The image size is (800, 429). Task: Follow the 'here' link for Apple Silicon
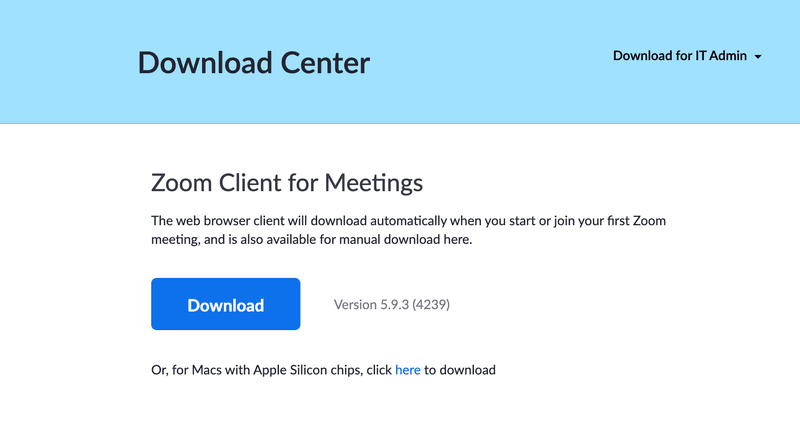pyautogui.click(x=408, y=370)
